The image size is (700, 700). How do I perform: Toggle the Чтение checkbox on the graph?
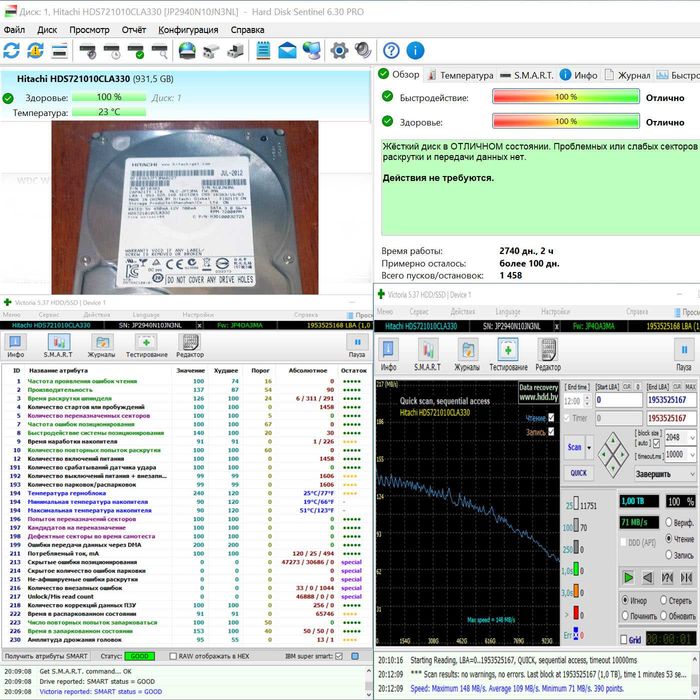(551, 417)
